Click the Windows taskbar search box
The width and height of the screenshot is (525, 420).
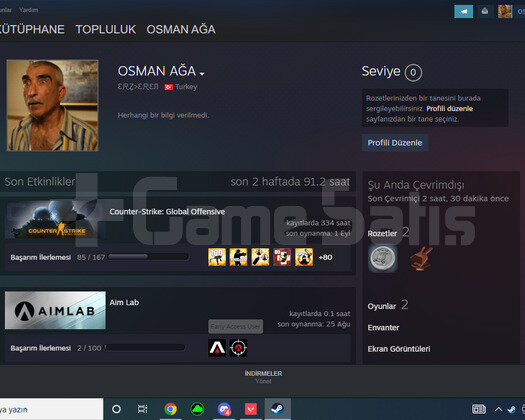pos(52,409)
